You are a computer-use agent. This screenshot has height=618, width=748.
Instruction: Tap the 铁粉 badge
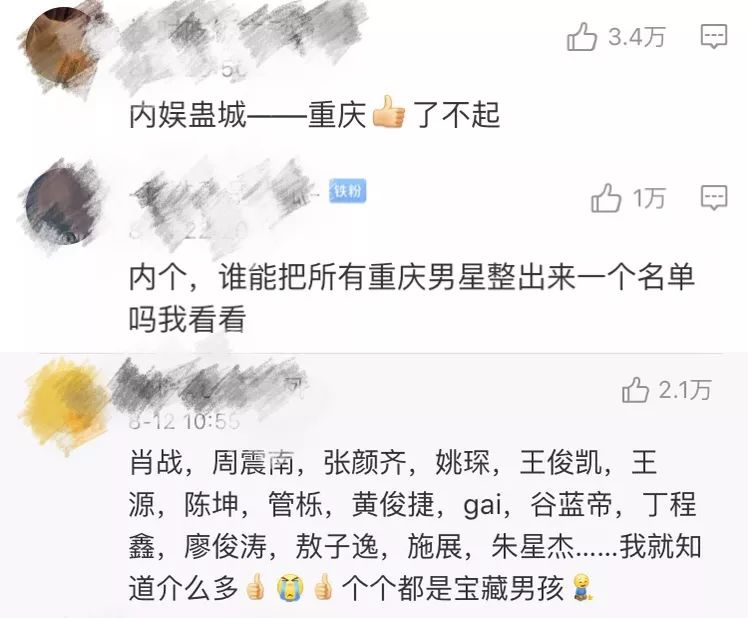pos(348,191)
